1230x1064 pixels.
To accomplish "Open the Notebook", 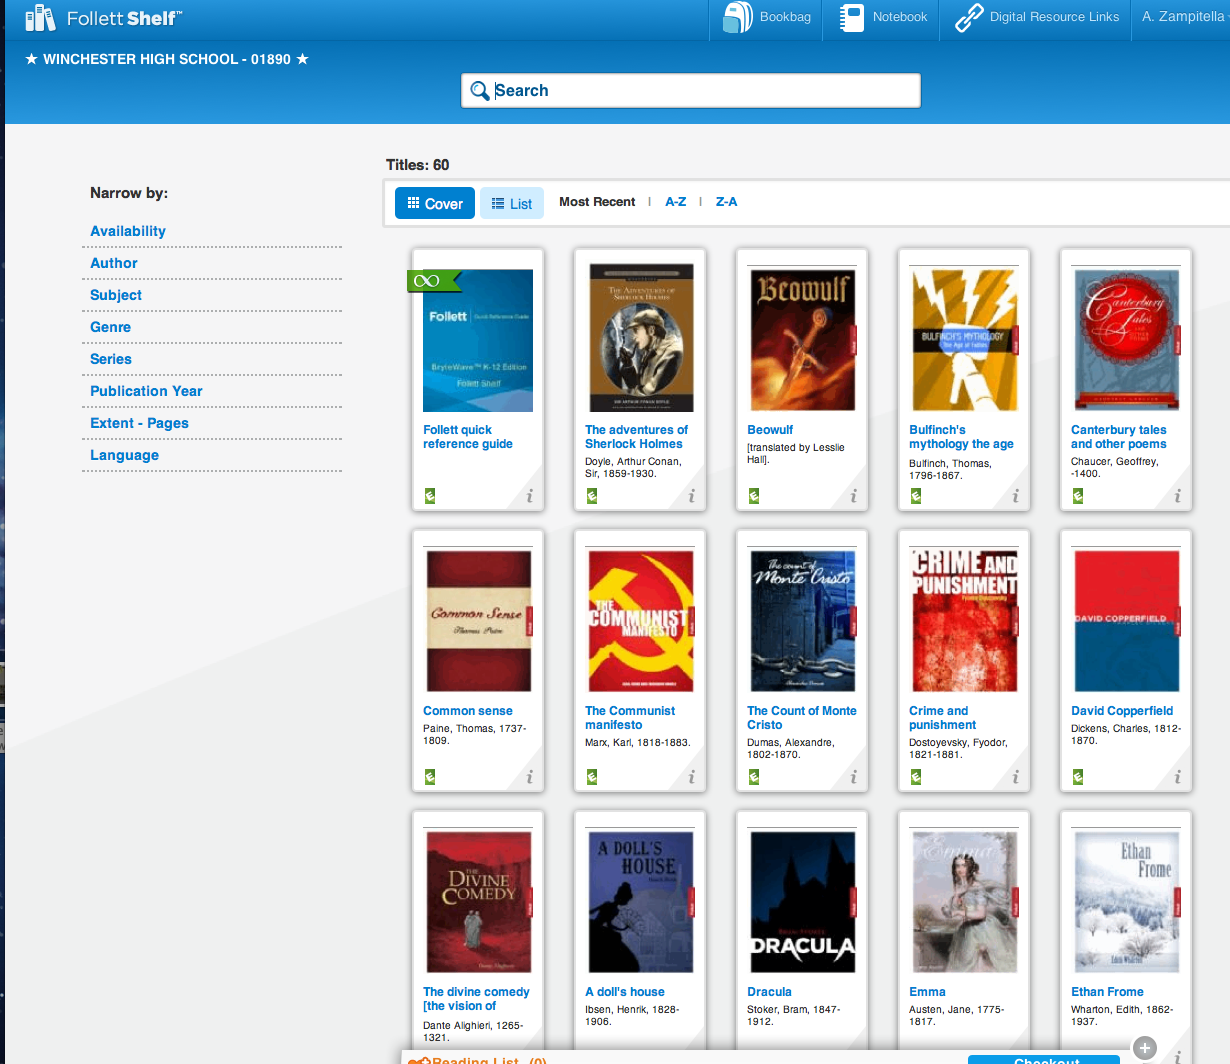I will (880, 17).
